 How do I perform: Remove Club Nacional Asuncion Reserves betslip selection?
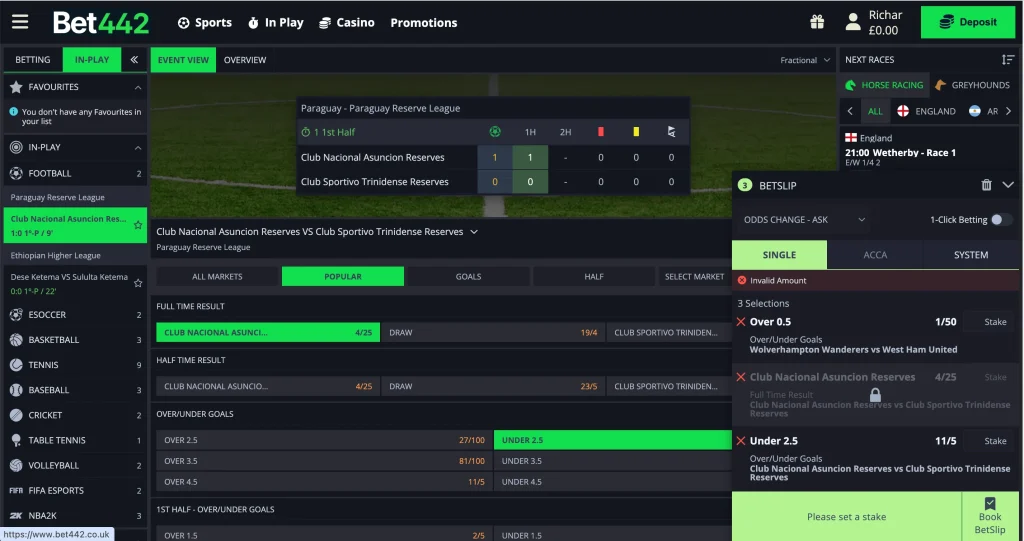(741, 377)
